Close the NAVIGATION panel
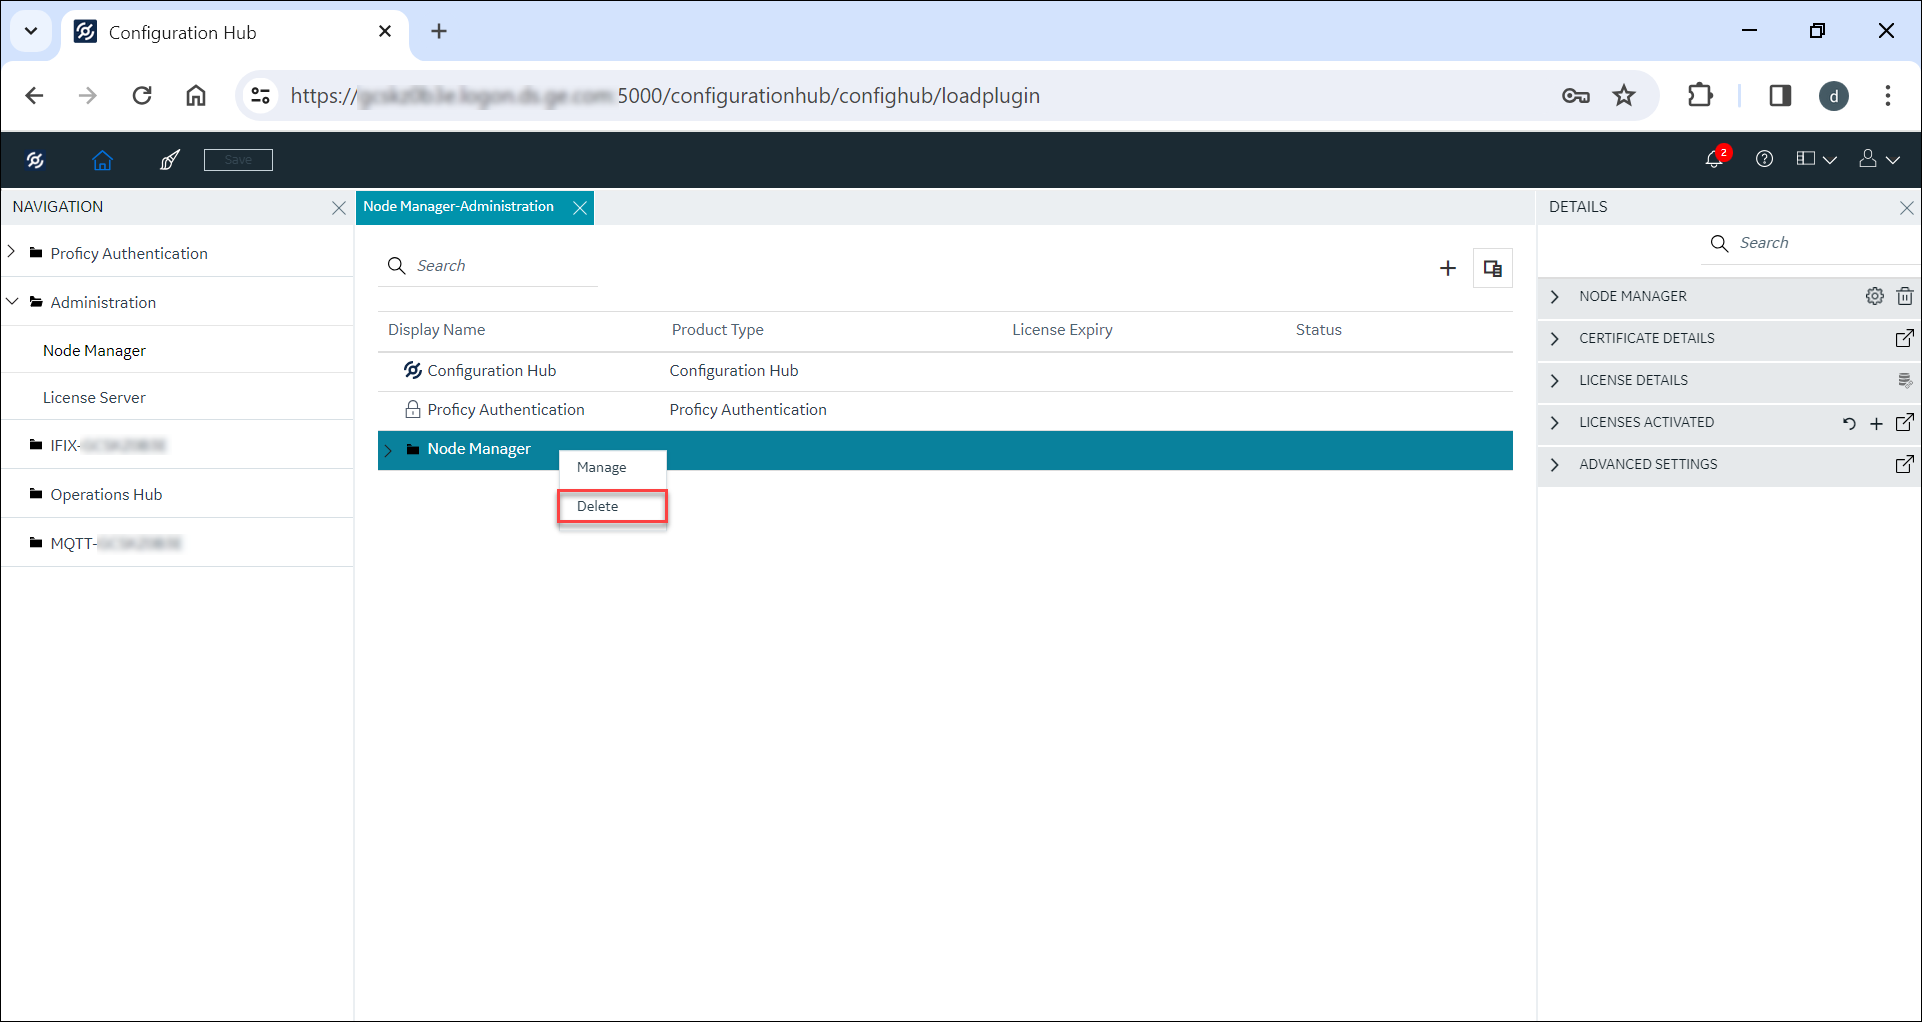1922x1022 pixels. pyautogui.click(x=338, y=208)
